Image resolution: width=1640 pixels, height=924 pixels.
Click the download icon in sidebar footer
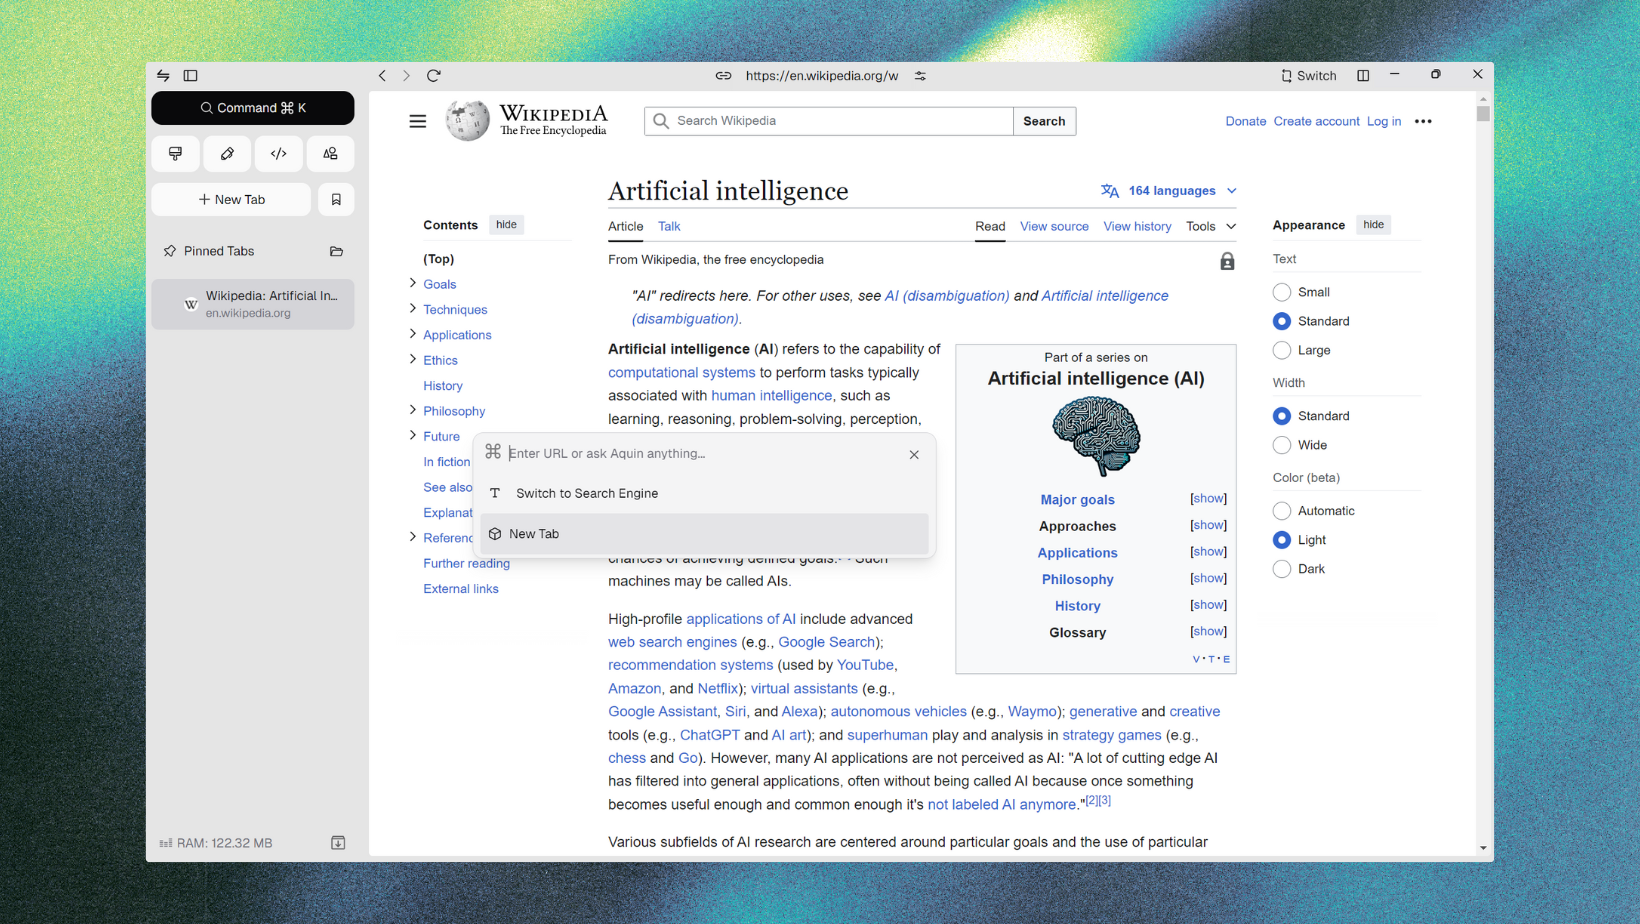(338, 843)
